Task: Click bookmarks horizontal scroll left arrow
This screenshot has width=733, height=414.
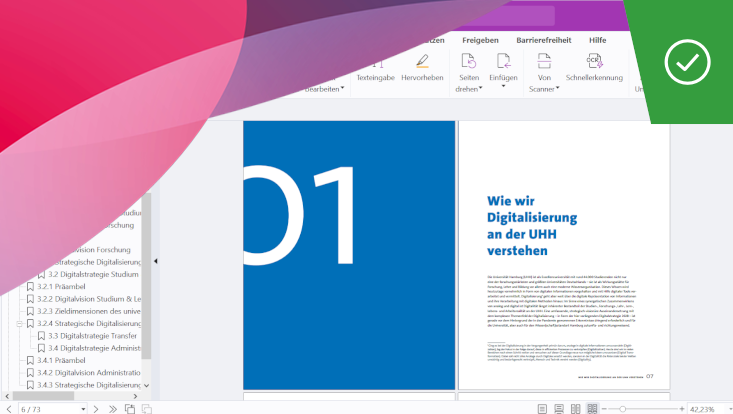Action: pos(7,396)
